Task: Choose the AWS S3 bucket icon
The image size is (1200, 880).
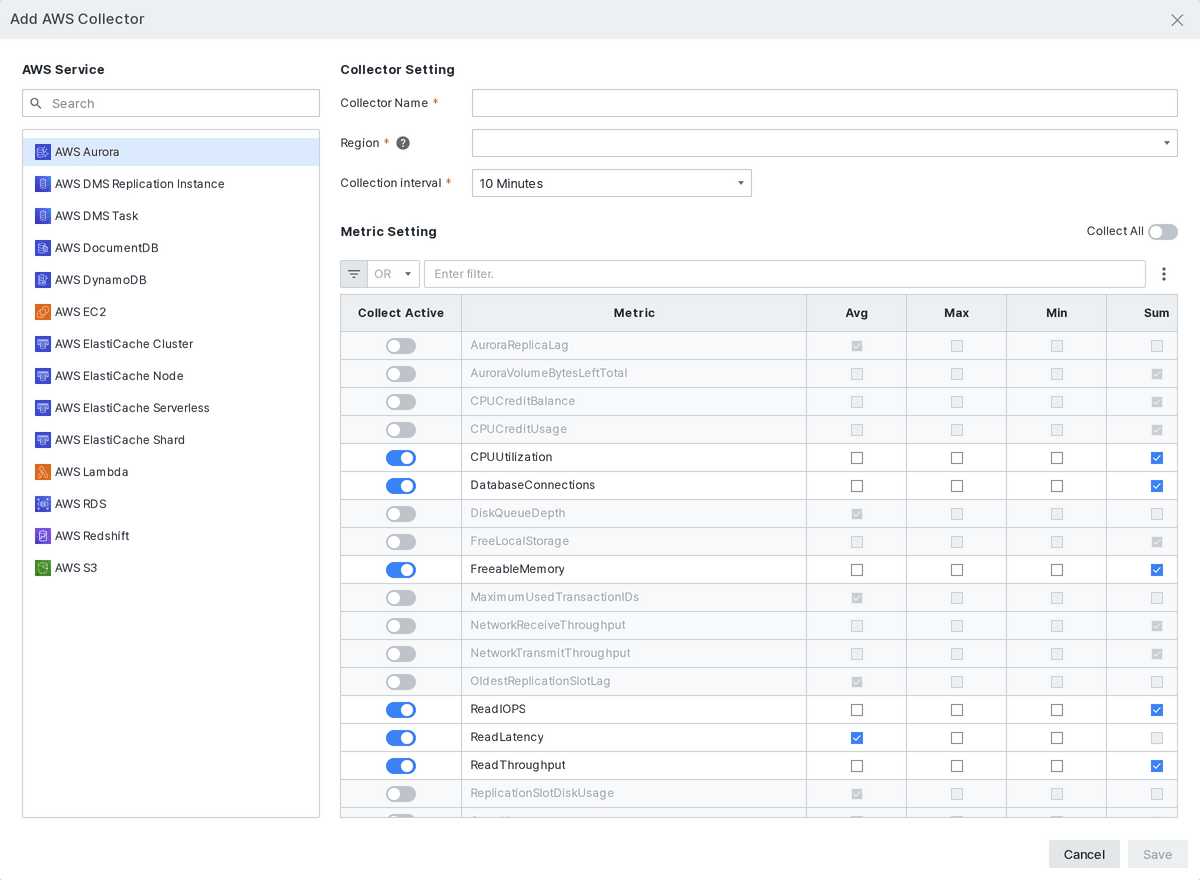Action: [x=43, y=568]
